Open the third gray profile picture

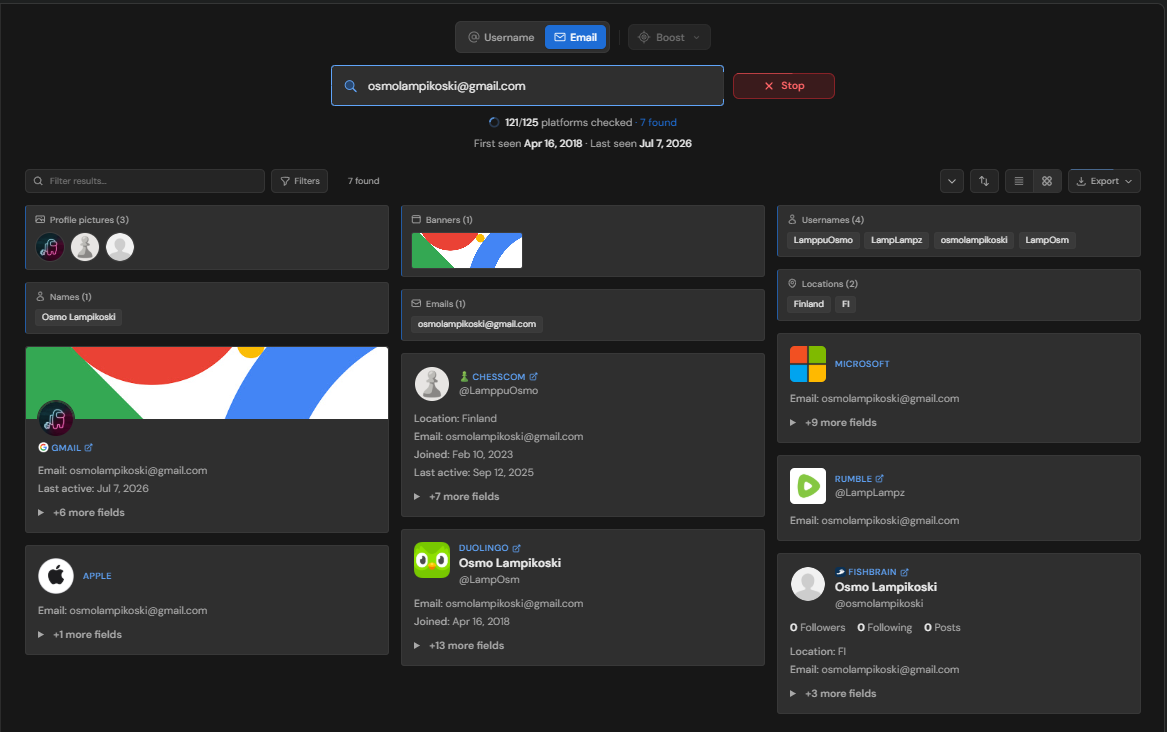[x=120, y=247]
